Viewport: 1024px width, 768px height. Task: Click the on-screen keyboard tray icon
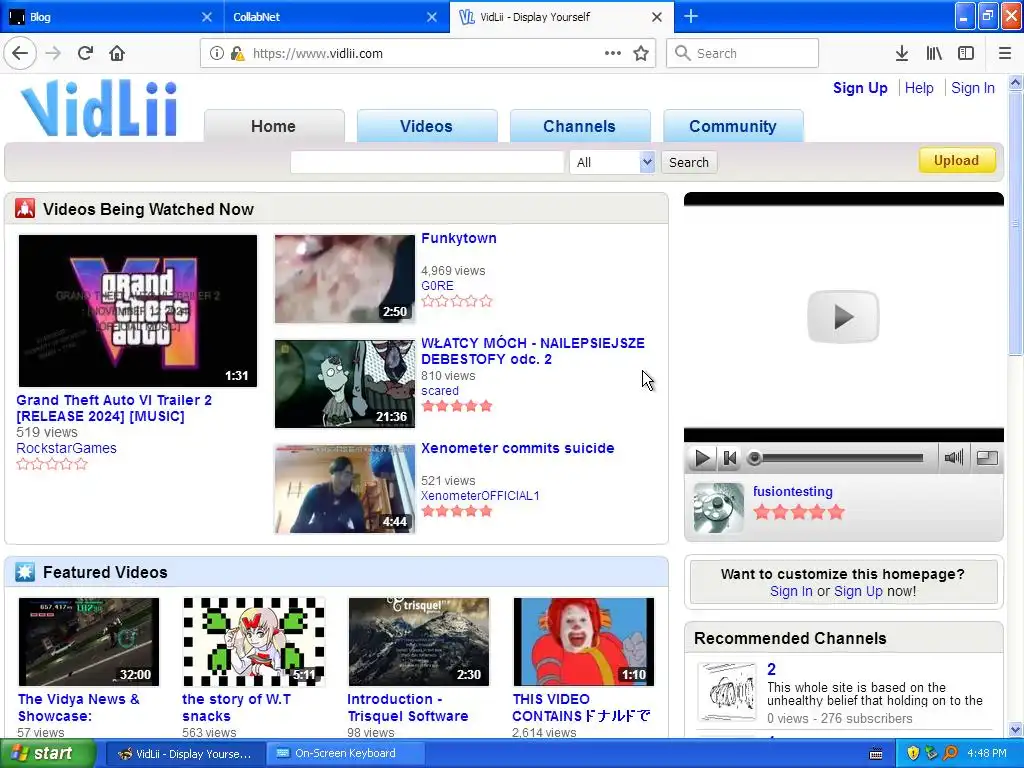tap(876, 754)
